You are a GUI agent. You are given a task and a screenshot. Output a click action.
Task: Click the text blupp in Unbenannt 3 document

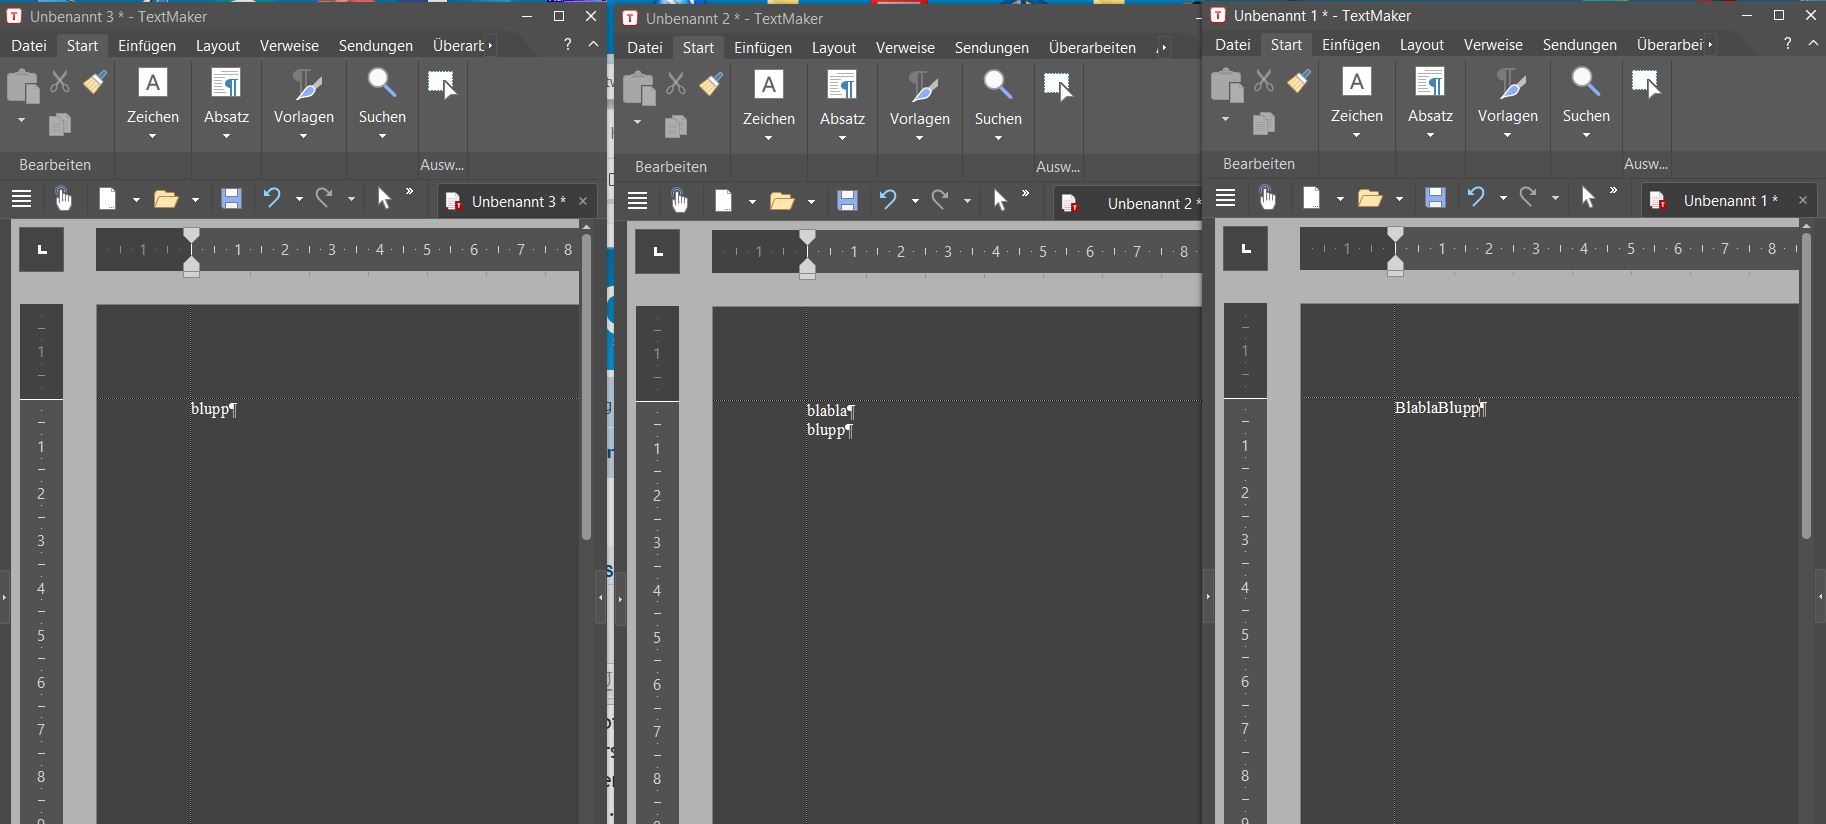point(210,408)
